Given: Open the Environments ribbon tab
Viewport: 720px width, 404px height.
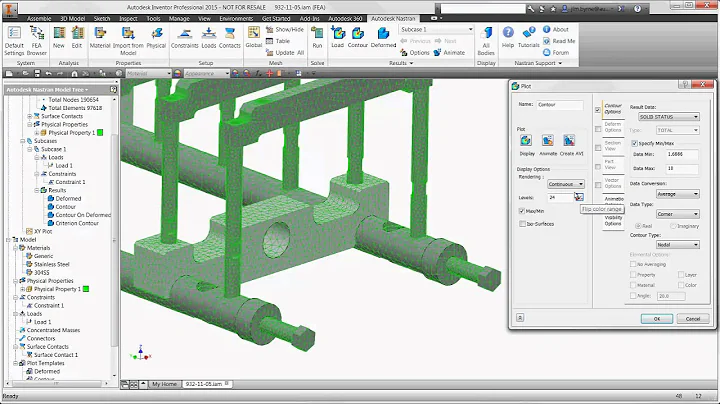Looking at the screenshot, I should tap(236, 18).
